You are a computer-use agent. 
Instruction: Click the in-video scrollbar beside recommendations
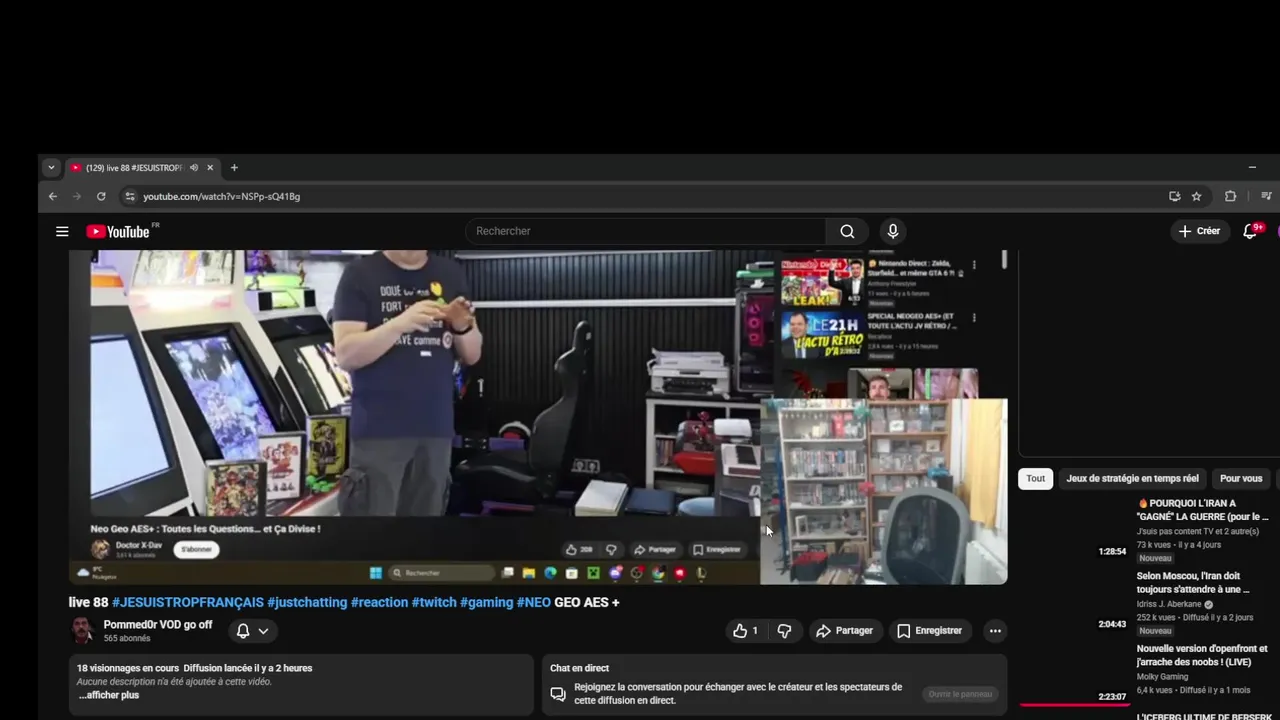[1004, 260]
